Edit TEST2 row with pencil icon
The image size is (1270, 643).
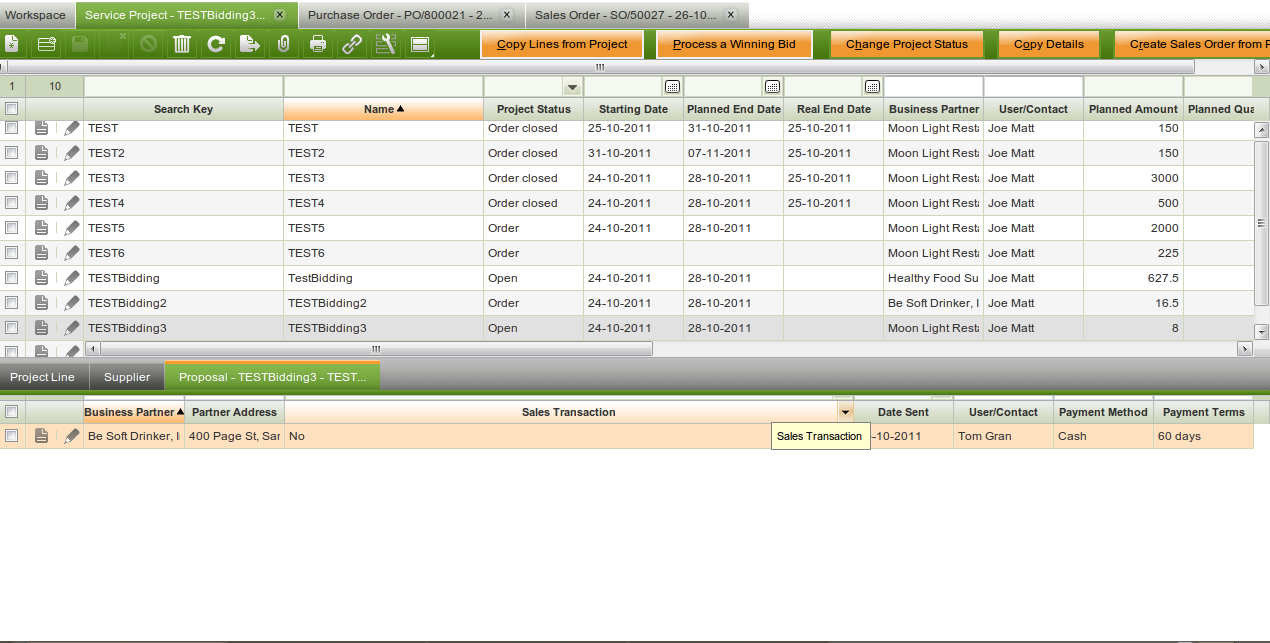tap(71, 153)
